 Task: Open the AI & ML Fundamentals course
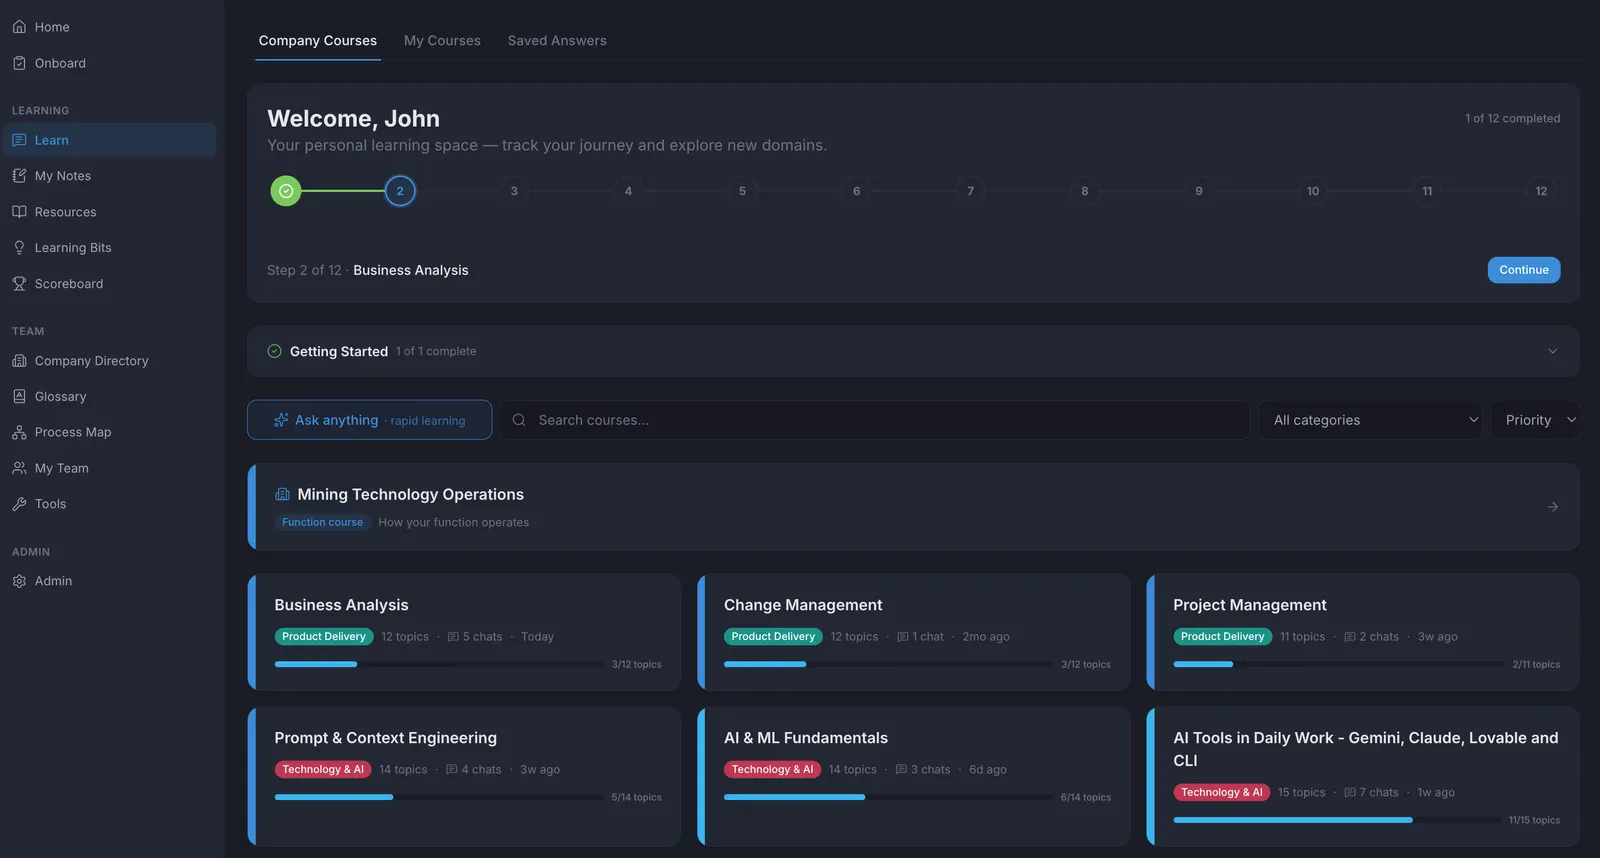[914, 776]
